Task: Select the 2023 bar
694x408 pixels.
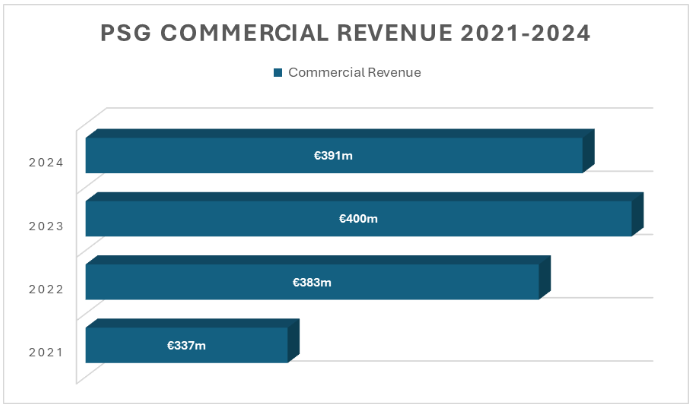Action: (364, 214)
